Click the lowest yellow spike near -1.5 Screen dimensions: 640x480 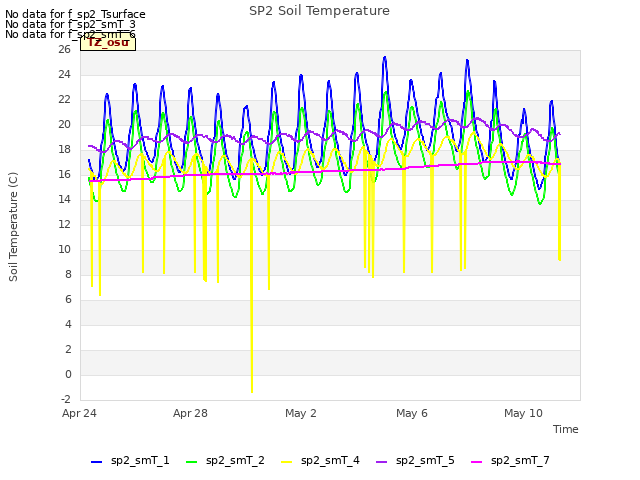coord(252,391)
